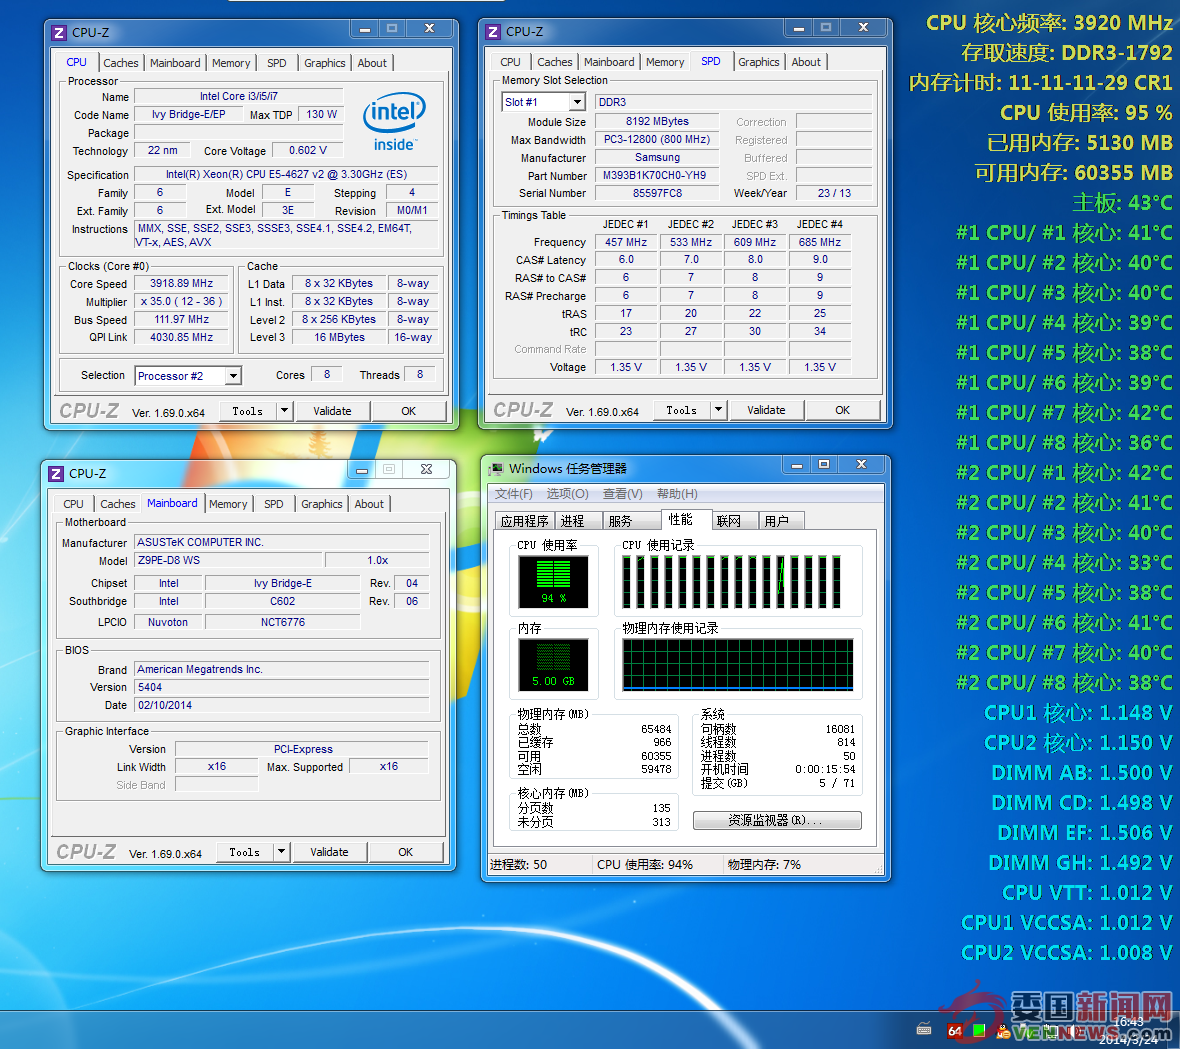Screen dimensions: 1180x1049
Task: Switch to Mainboard tab in the CPU-tab CPU-Z window
Action: 175,63
